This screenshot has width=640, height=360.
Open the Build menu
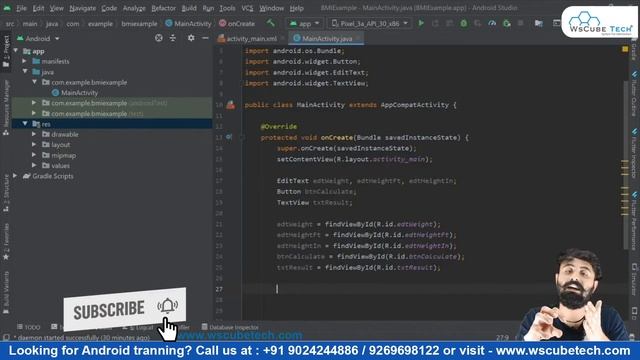[x=189, y=8]
